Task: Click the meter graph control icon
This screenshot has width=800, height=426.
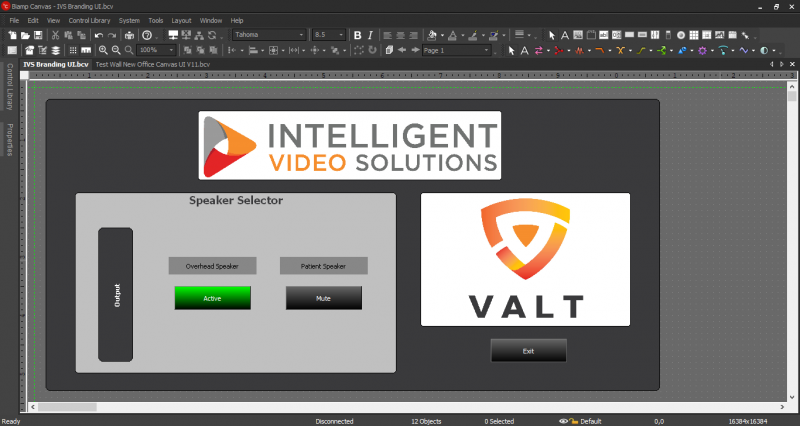Action: 719,35
